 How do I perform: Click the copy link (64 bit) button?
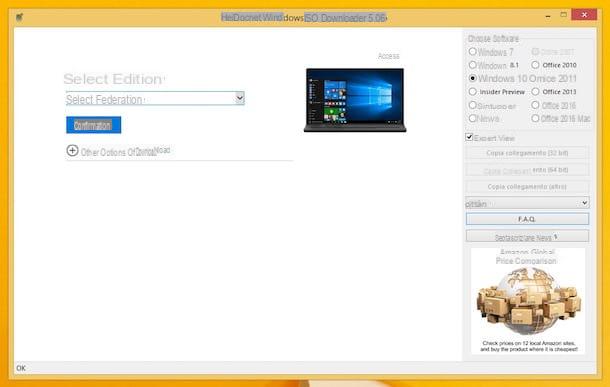pos(527,170)
